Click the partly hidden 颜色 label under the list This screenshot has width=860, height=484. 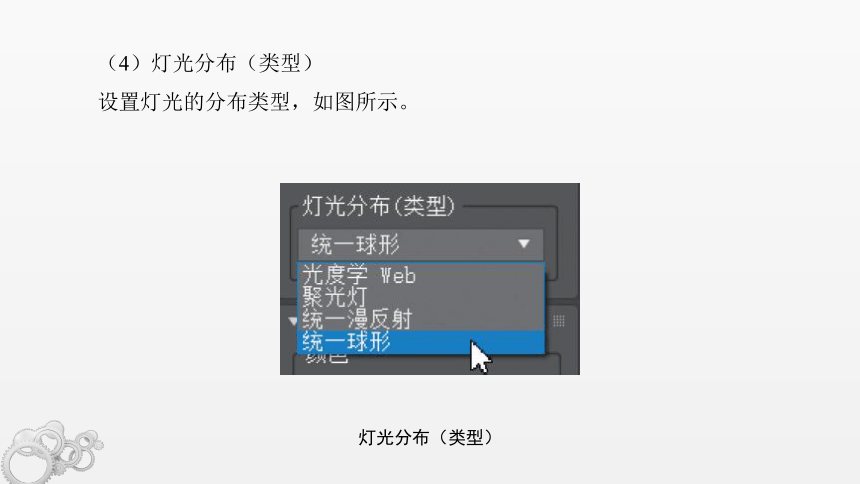tap(327, 358)
